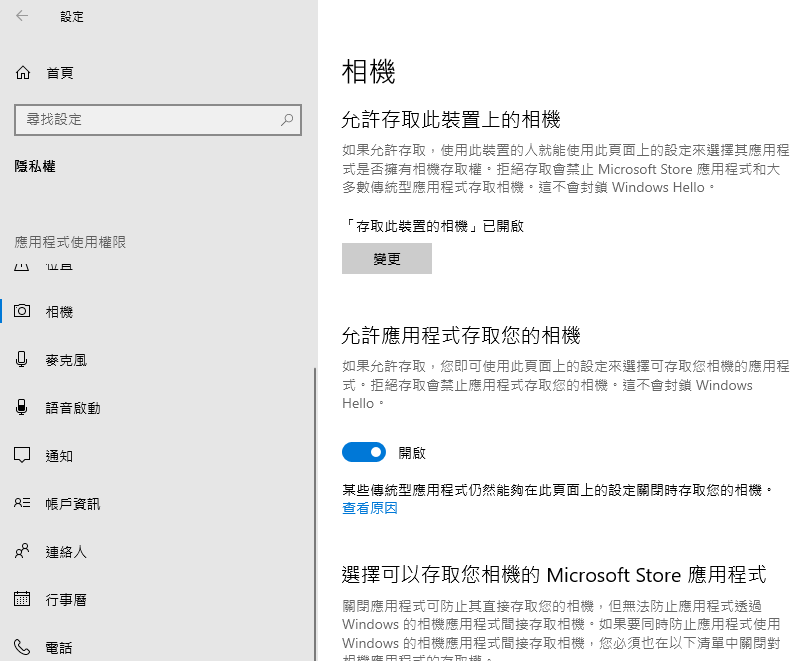Toggle the 允許應用程式存取您的相機 switch
The image size is (810, 661).
(x=364, y=452)
